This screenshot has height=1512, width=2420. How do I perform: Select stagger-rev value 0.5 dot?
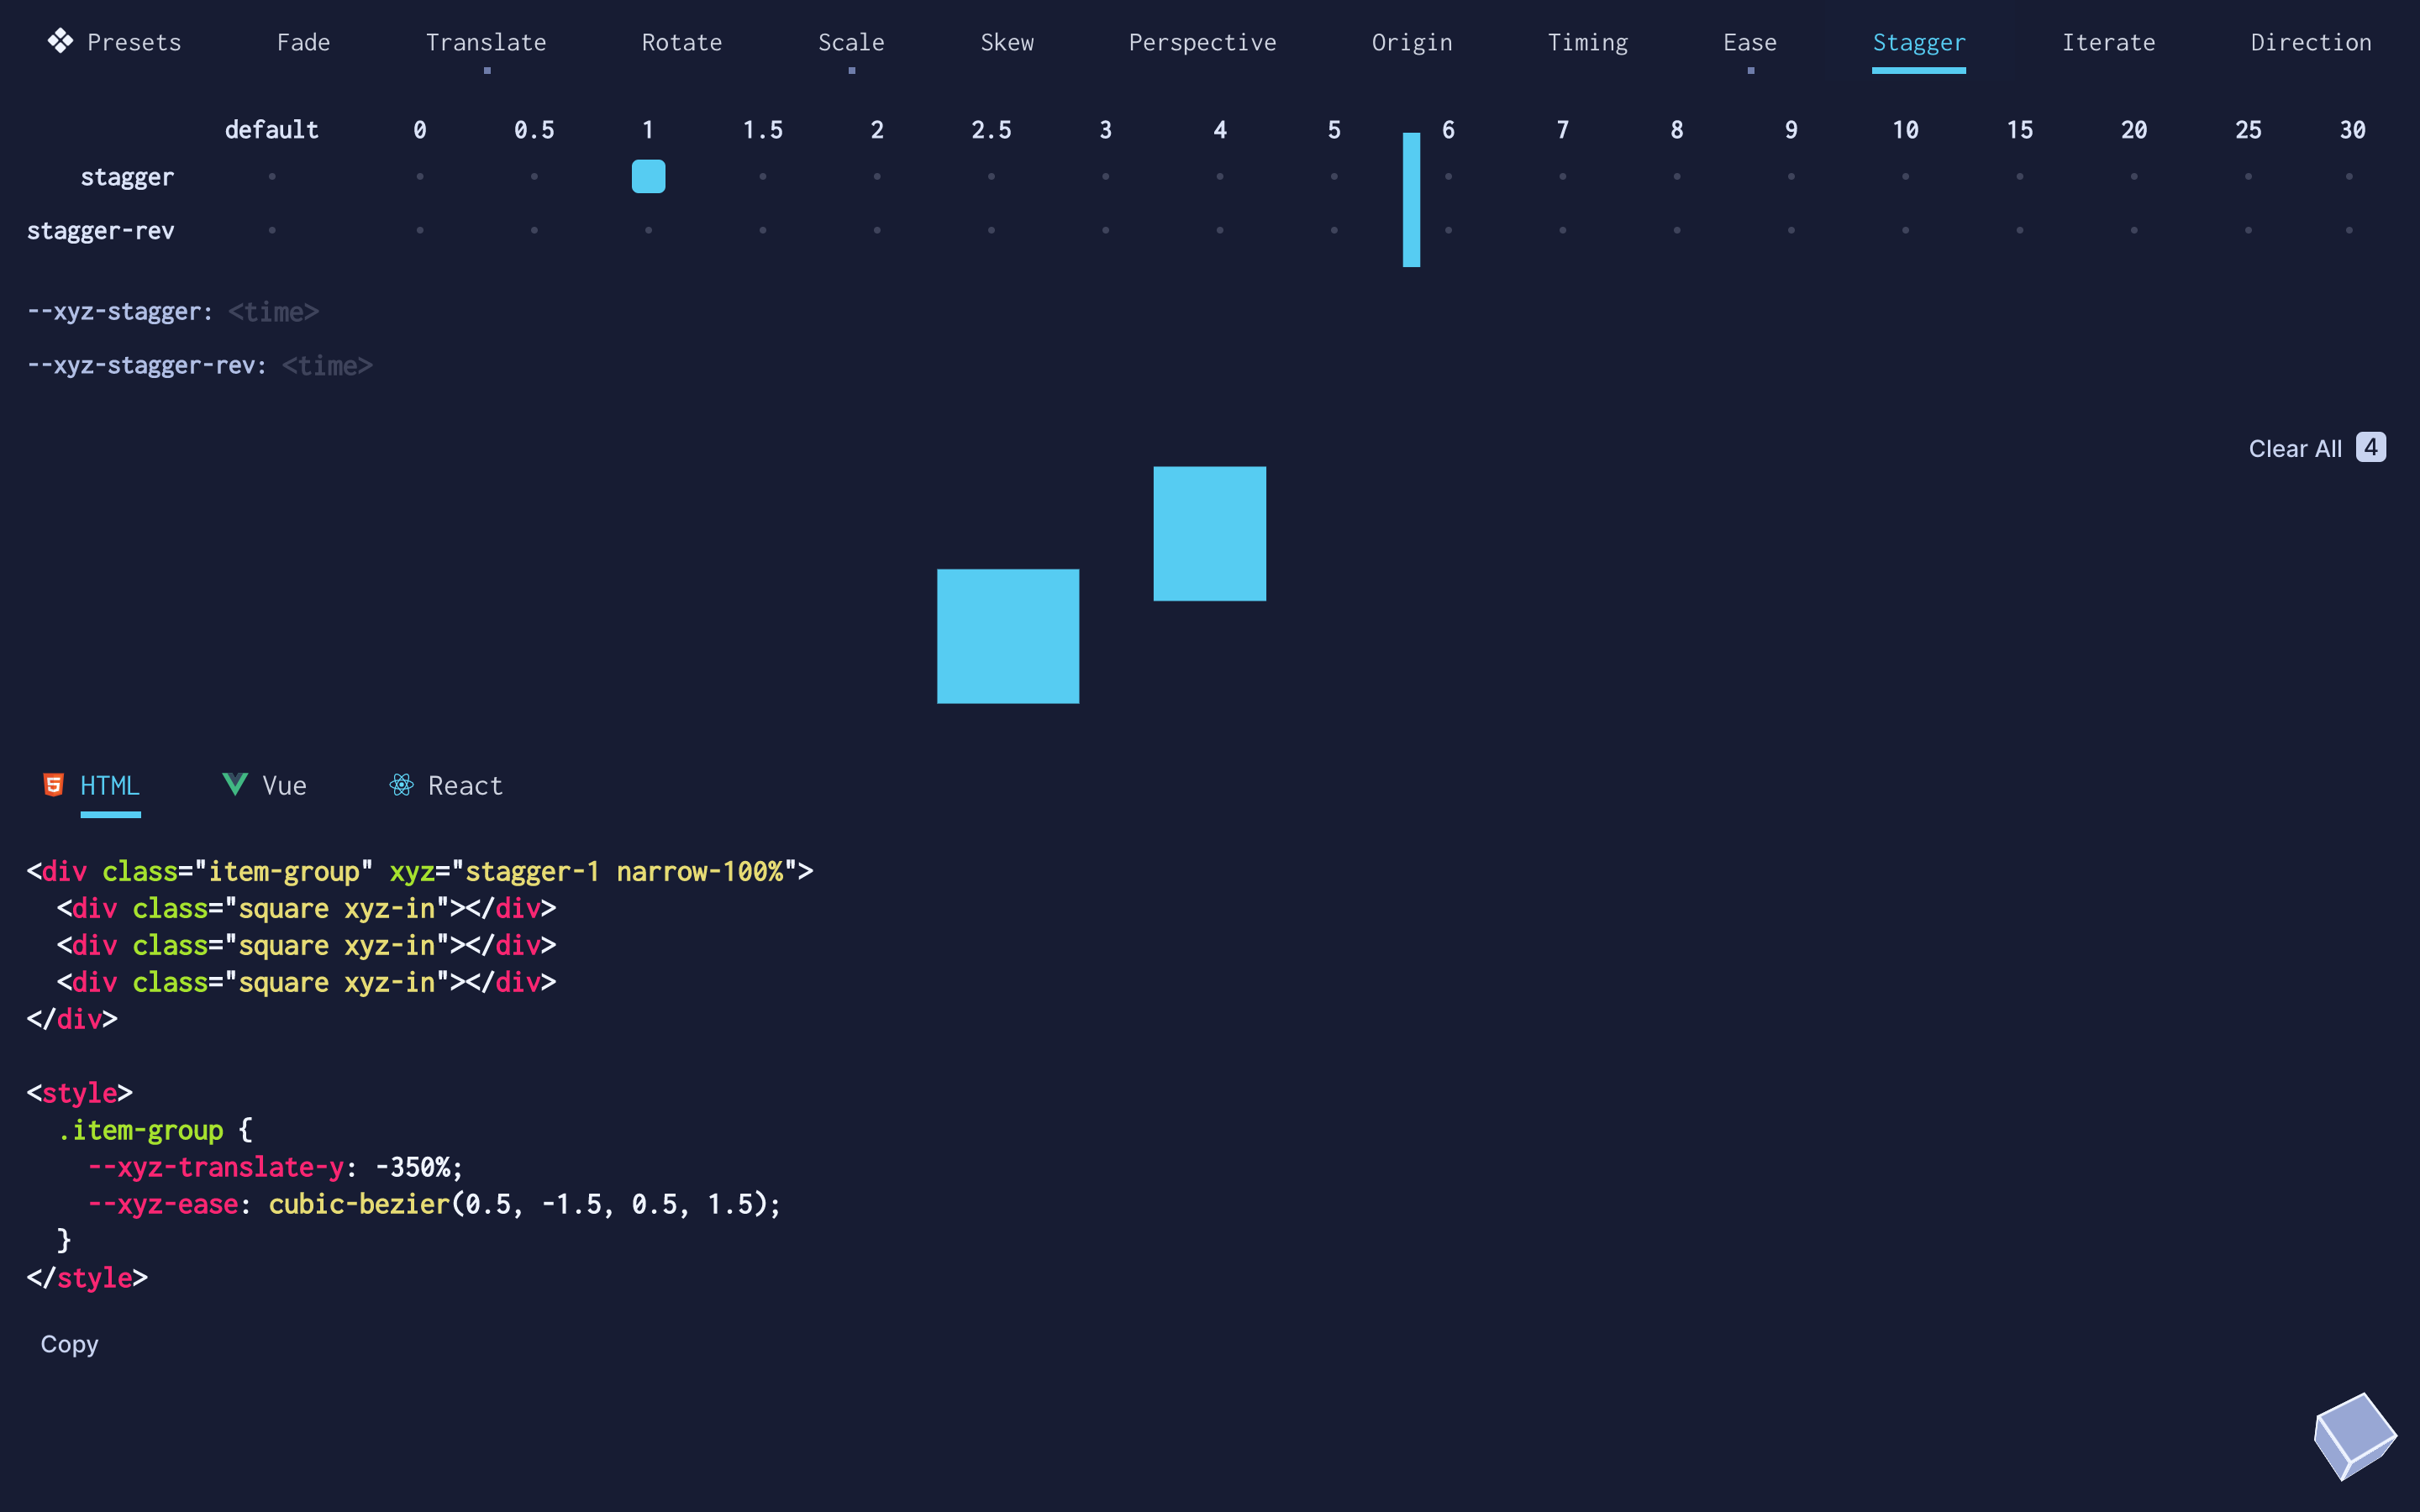[534, 231]
